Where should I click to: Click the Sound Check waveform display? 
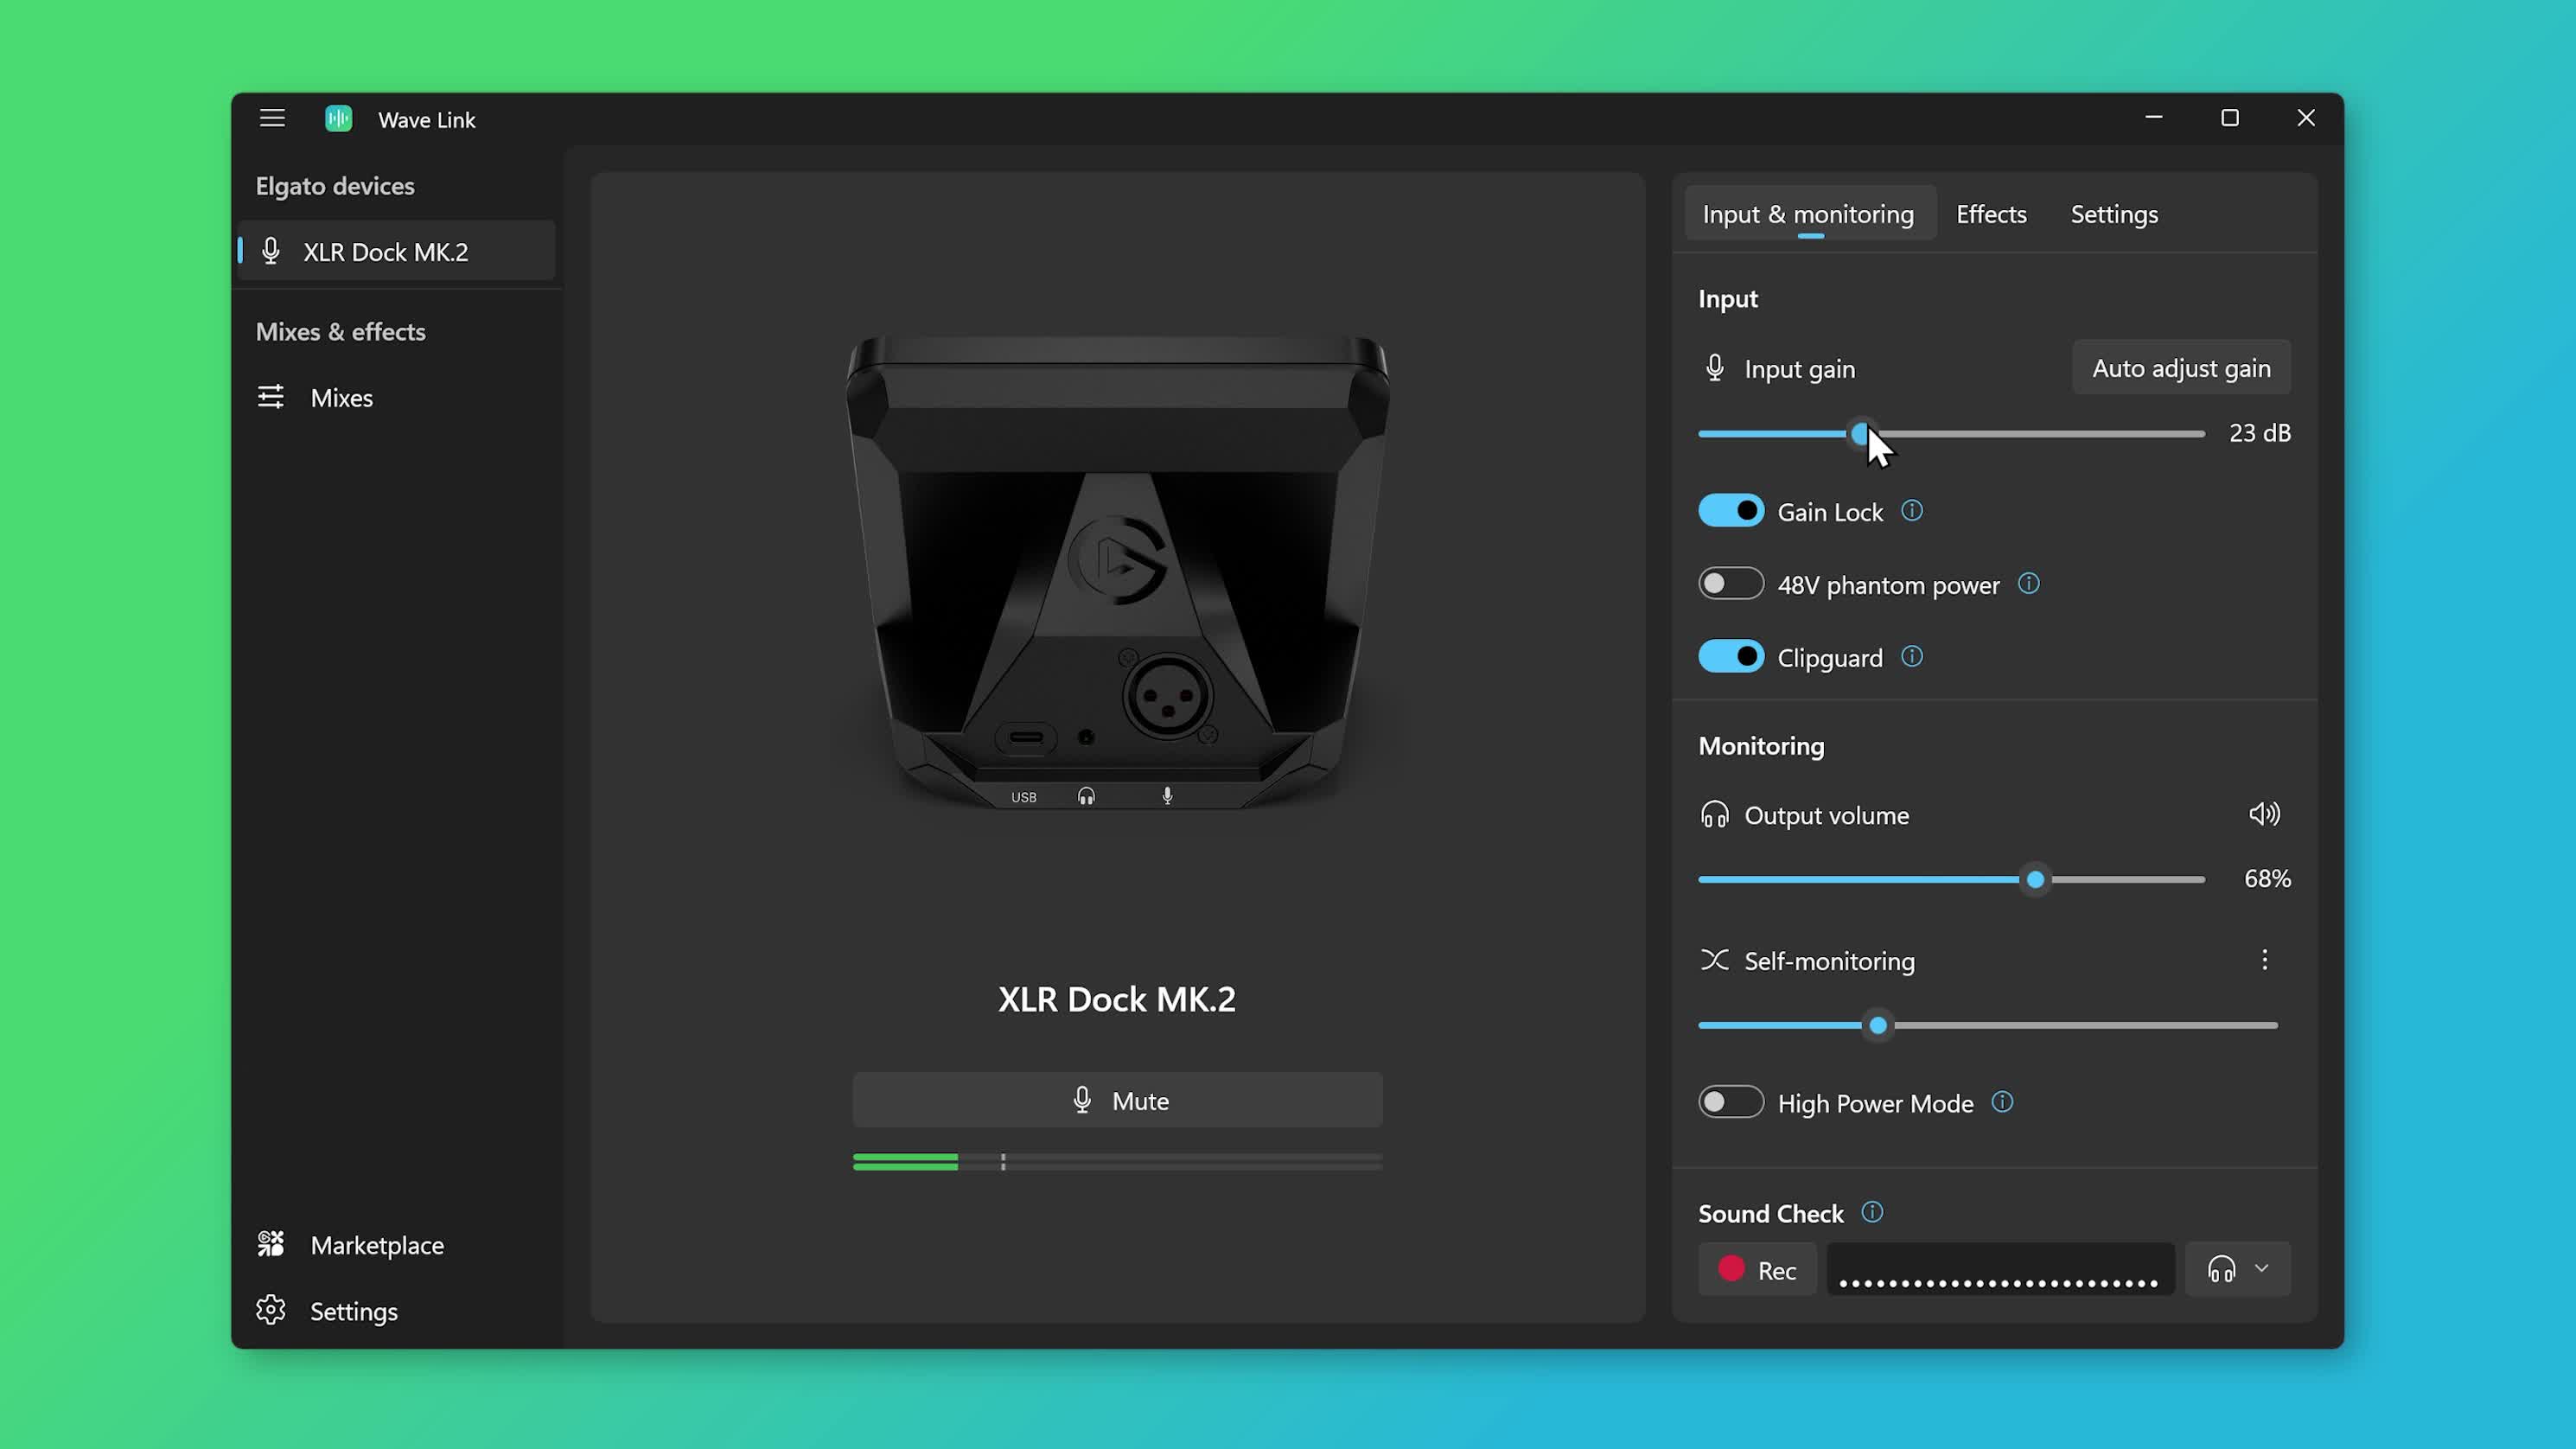[2000, 1270]
